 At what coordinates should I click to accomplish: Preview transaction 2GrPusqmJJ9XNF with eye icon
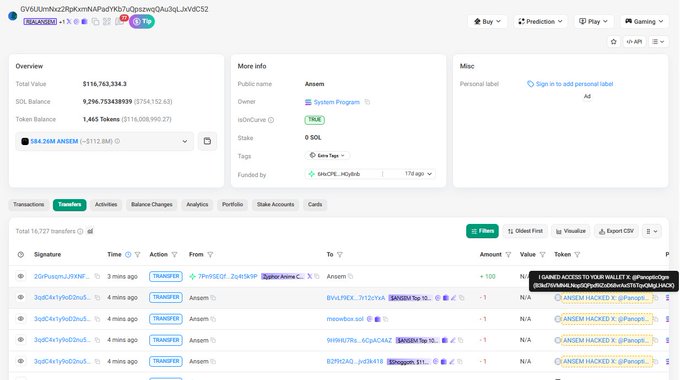click(21, 276)
